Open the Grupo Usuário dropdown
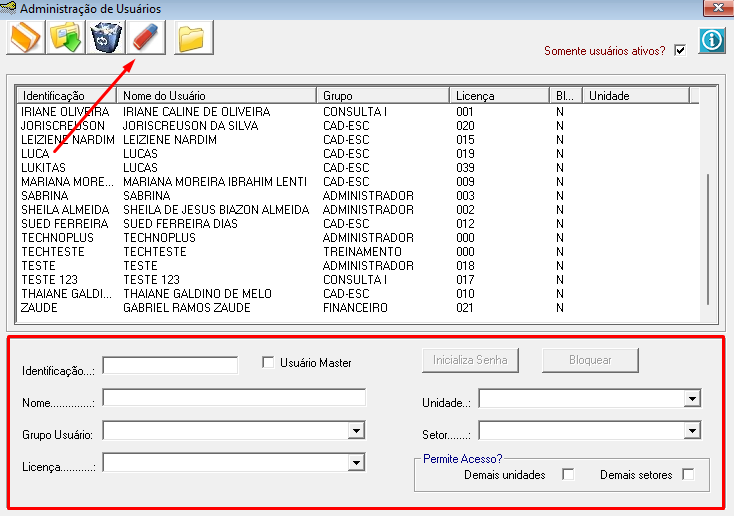 (x=356, y=430)
